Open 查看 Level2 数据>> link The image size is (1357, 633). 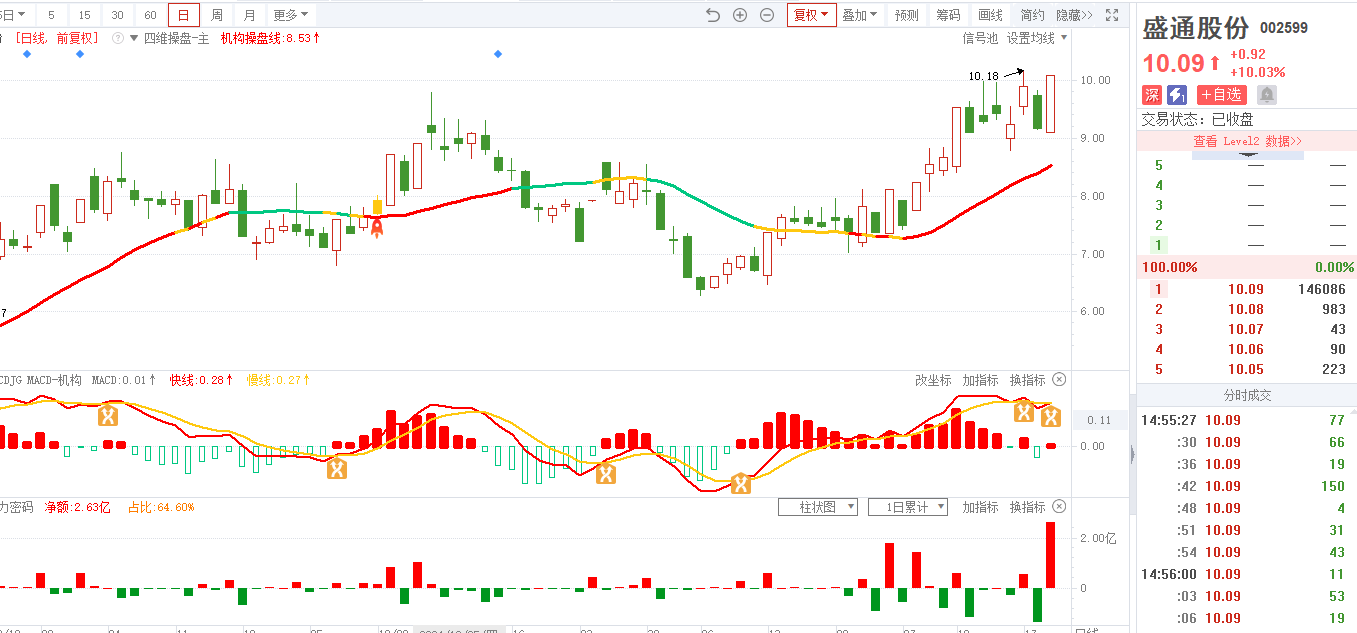[x=1247, y=141]
